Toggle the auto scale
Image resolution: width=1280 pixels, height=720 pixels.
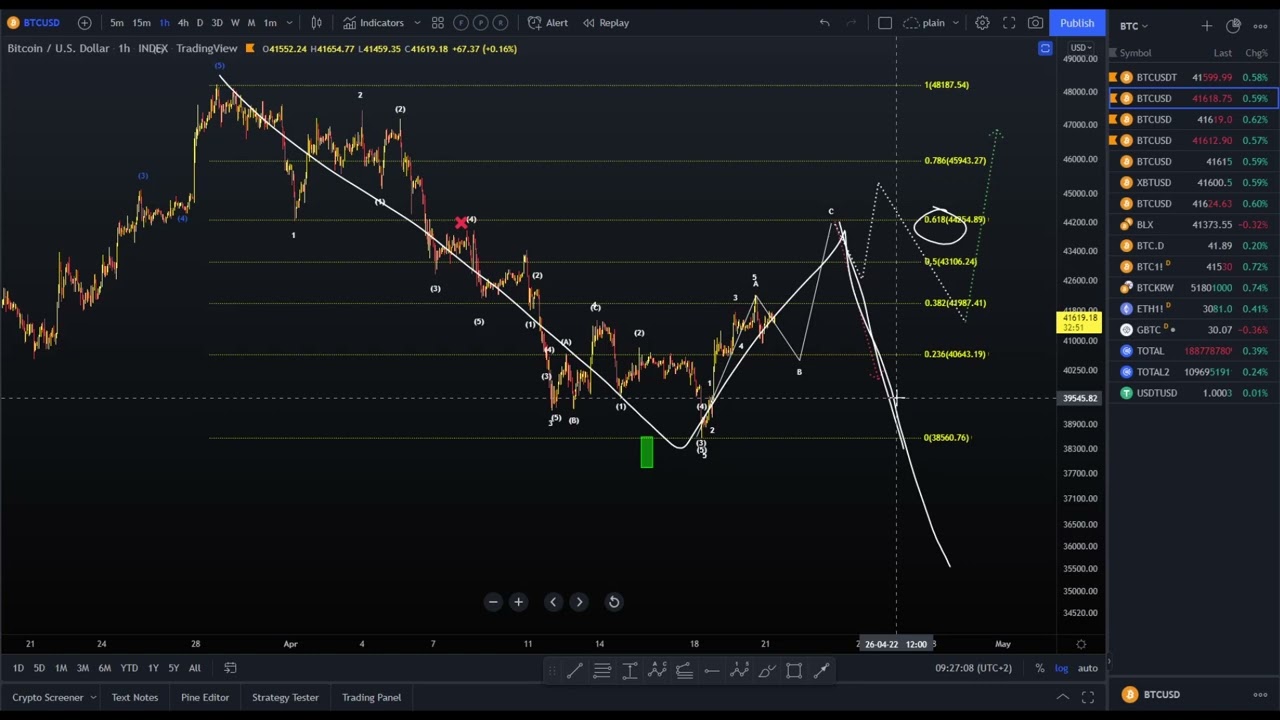[x=1087, y=668]
